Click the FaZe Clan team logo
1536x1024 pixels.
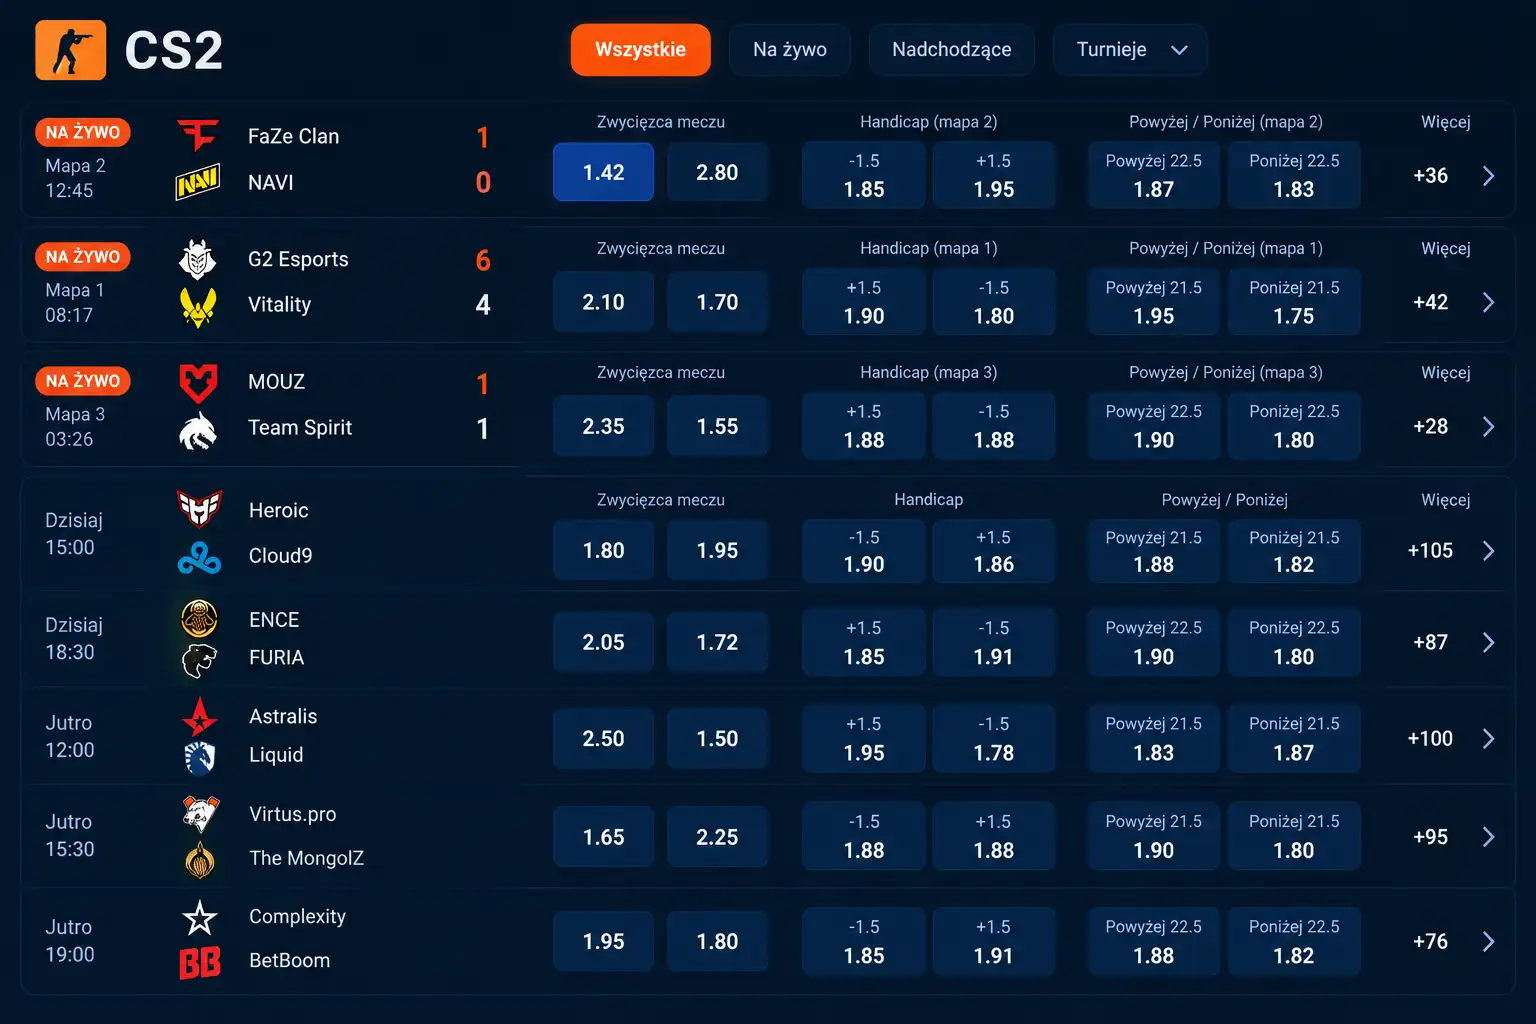coord(198,136)
